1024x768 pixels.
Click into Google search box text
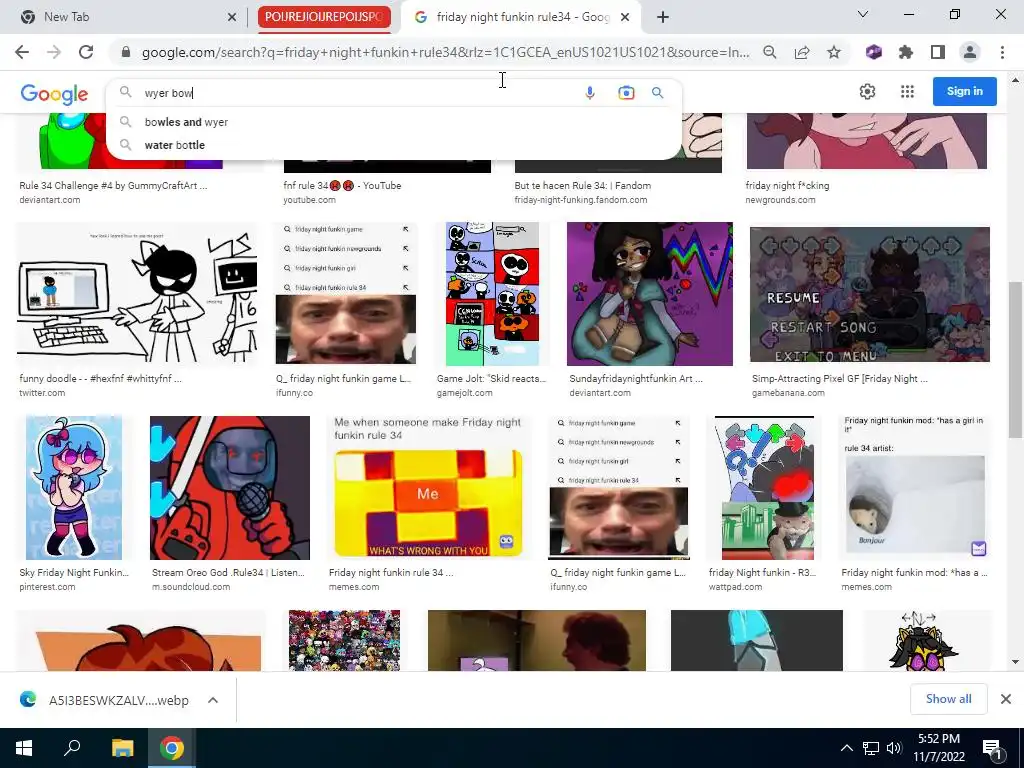pyautogui.click(x=359, y=93)
